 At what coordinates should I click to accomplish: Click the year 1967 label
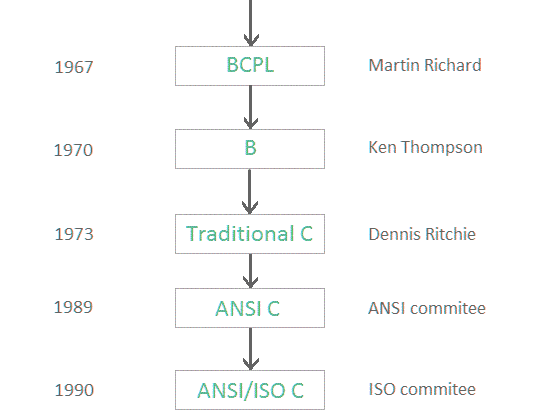pos(74,67)
